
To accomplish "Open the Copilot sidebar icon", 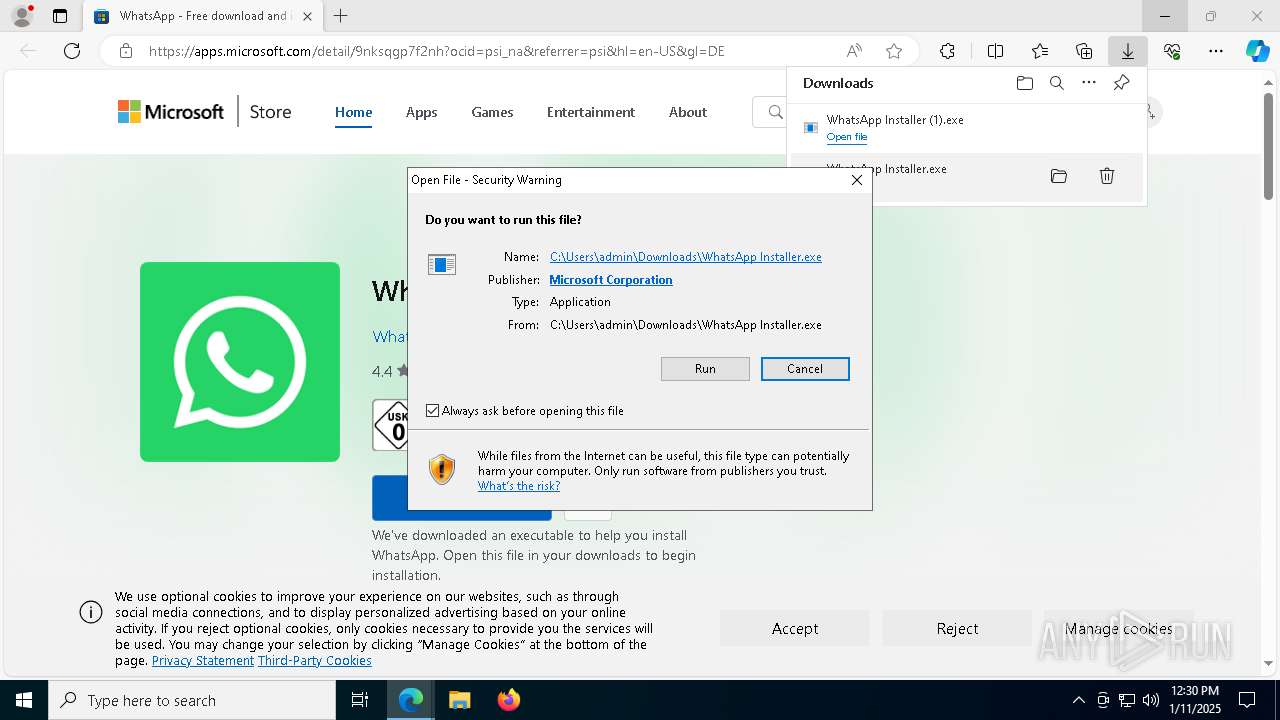I will point(1257,51).
